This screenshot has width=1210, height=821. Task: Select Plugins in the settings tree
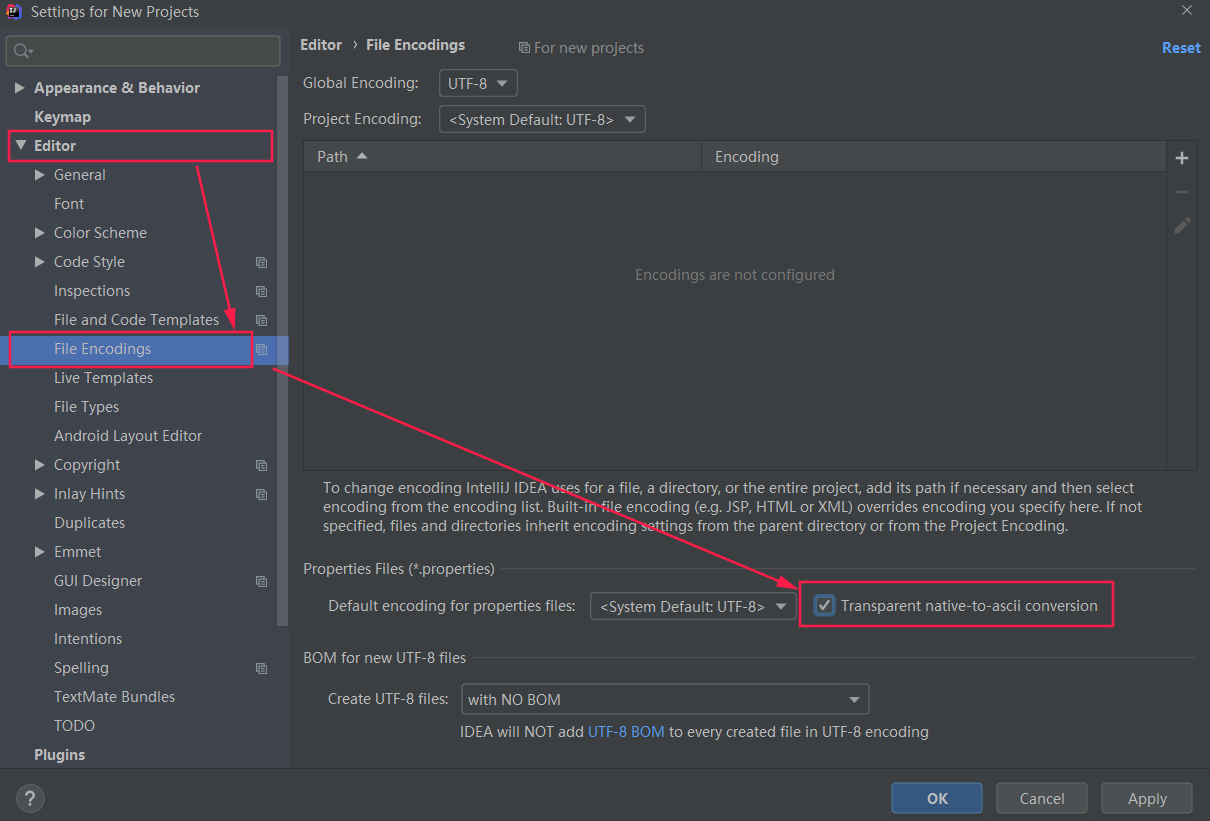pos(59,755)
